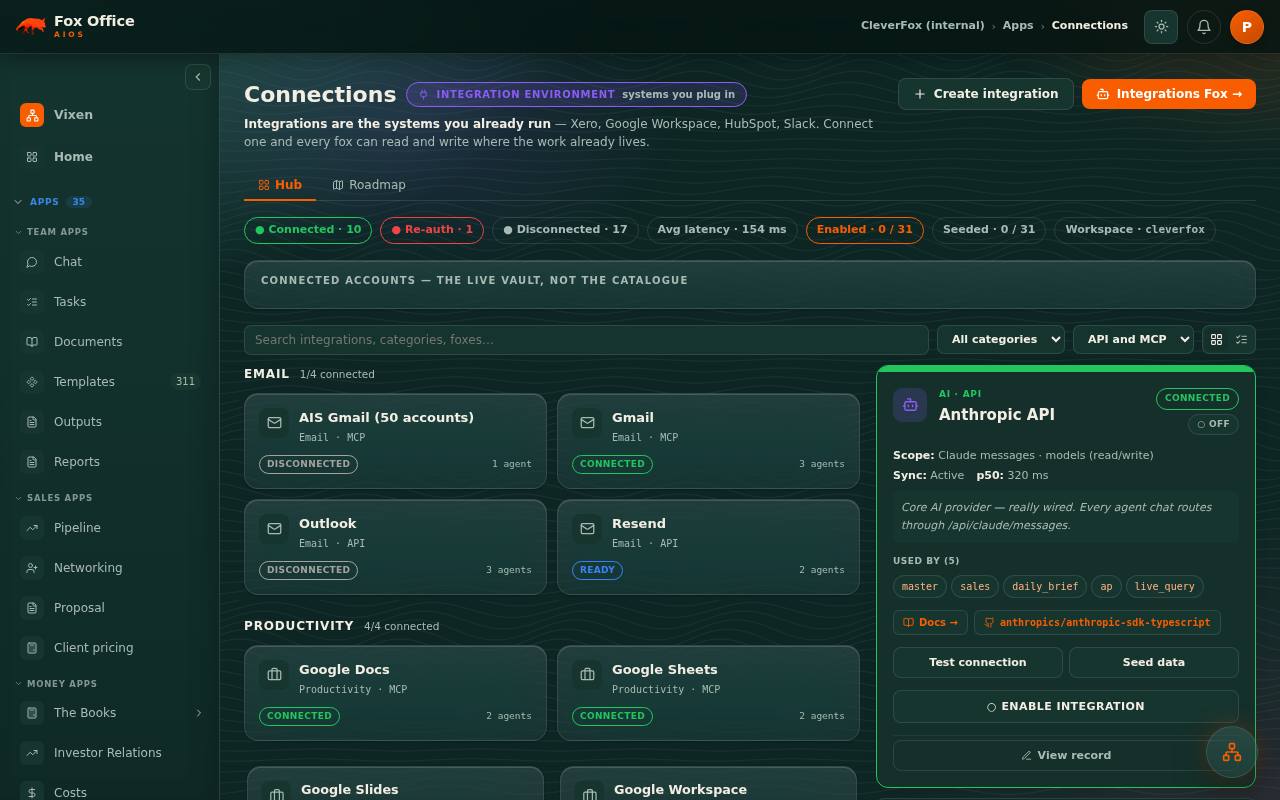Screen dimensions: 1280x800
Task: Click the Documents book icon
Action: (32, 342)
